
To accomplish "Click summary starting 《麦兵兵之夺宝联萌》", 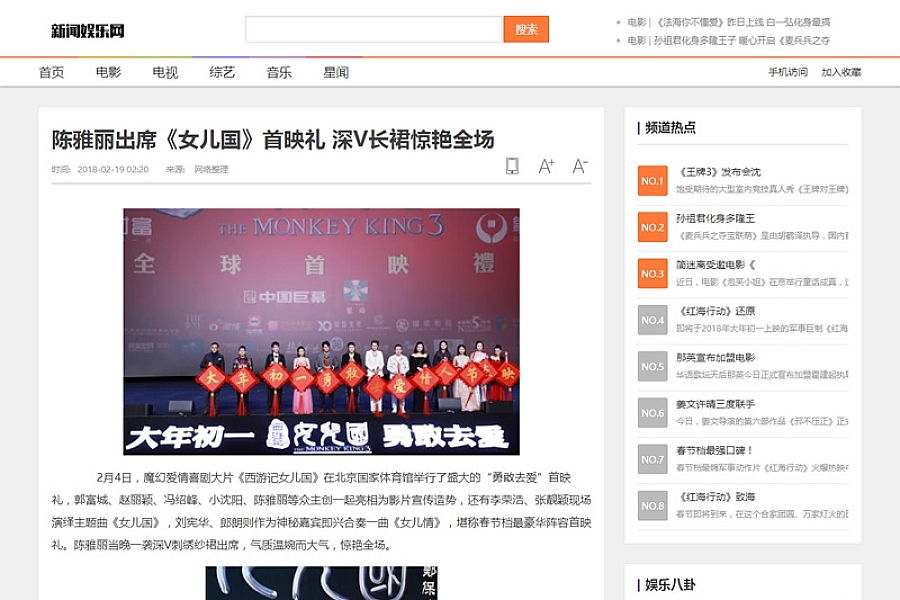I will tap(762, 235).
